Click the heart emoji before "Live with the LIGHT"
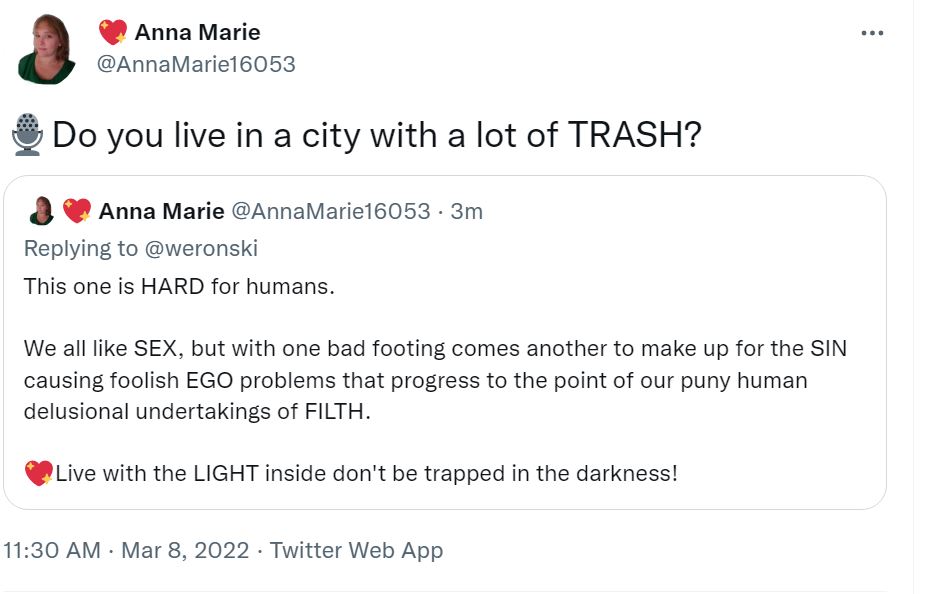The image size is (931, 594). (x=38, y=473)
